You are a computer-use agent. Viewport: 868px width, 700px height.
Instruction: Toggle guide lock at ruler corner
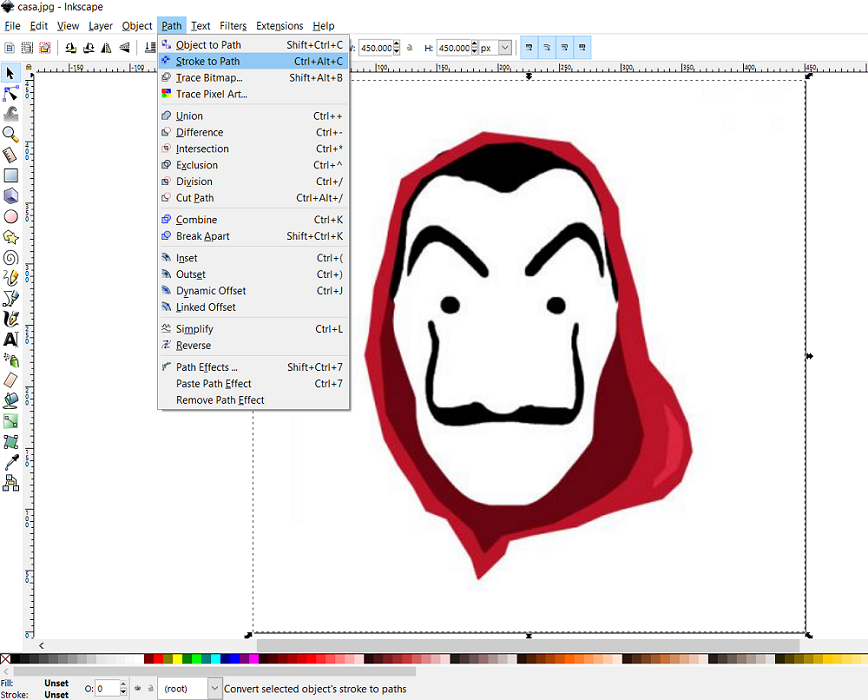click(29, 68)
